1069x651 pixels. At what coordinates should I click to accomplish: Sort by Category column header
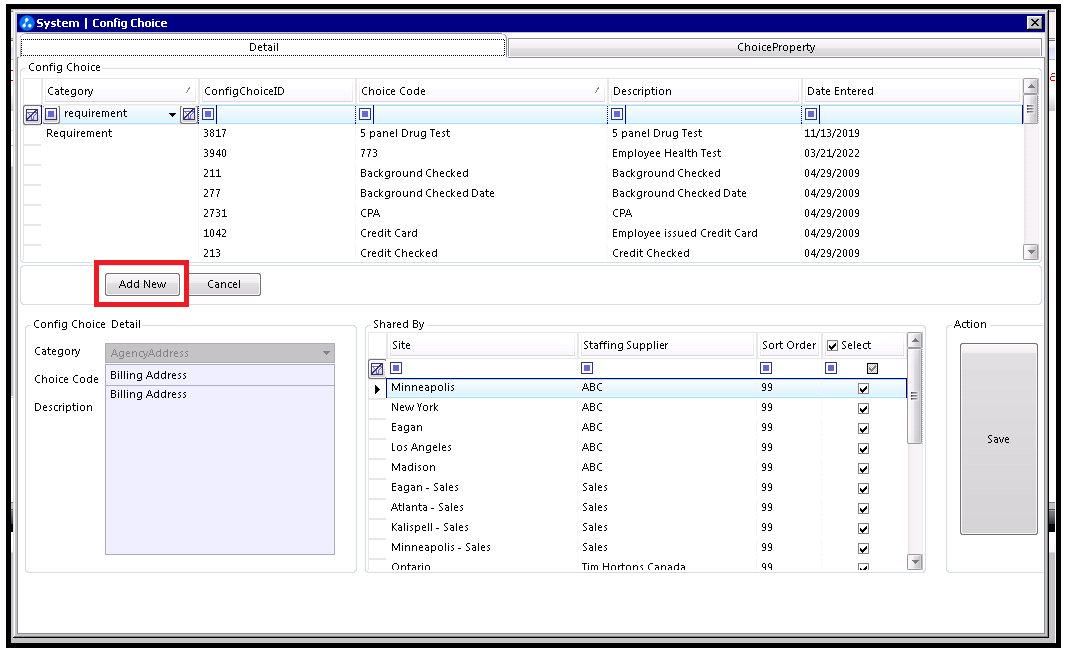120,91
